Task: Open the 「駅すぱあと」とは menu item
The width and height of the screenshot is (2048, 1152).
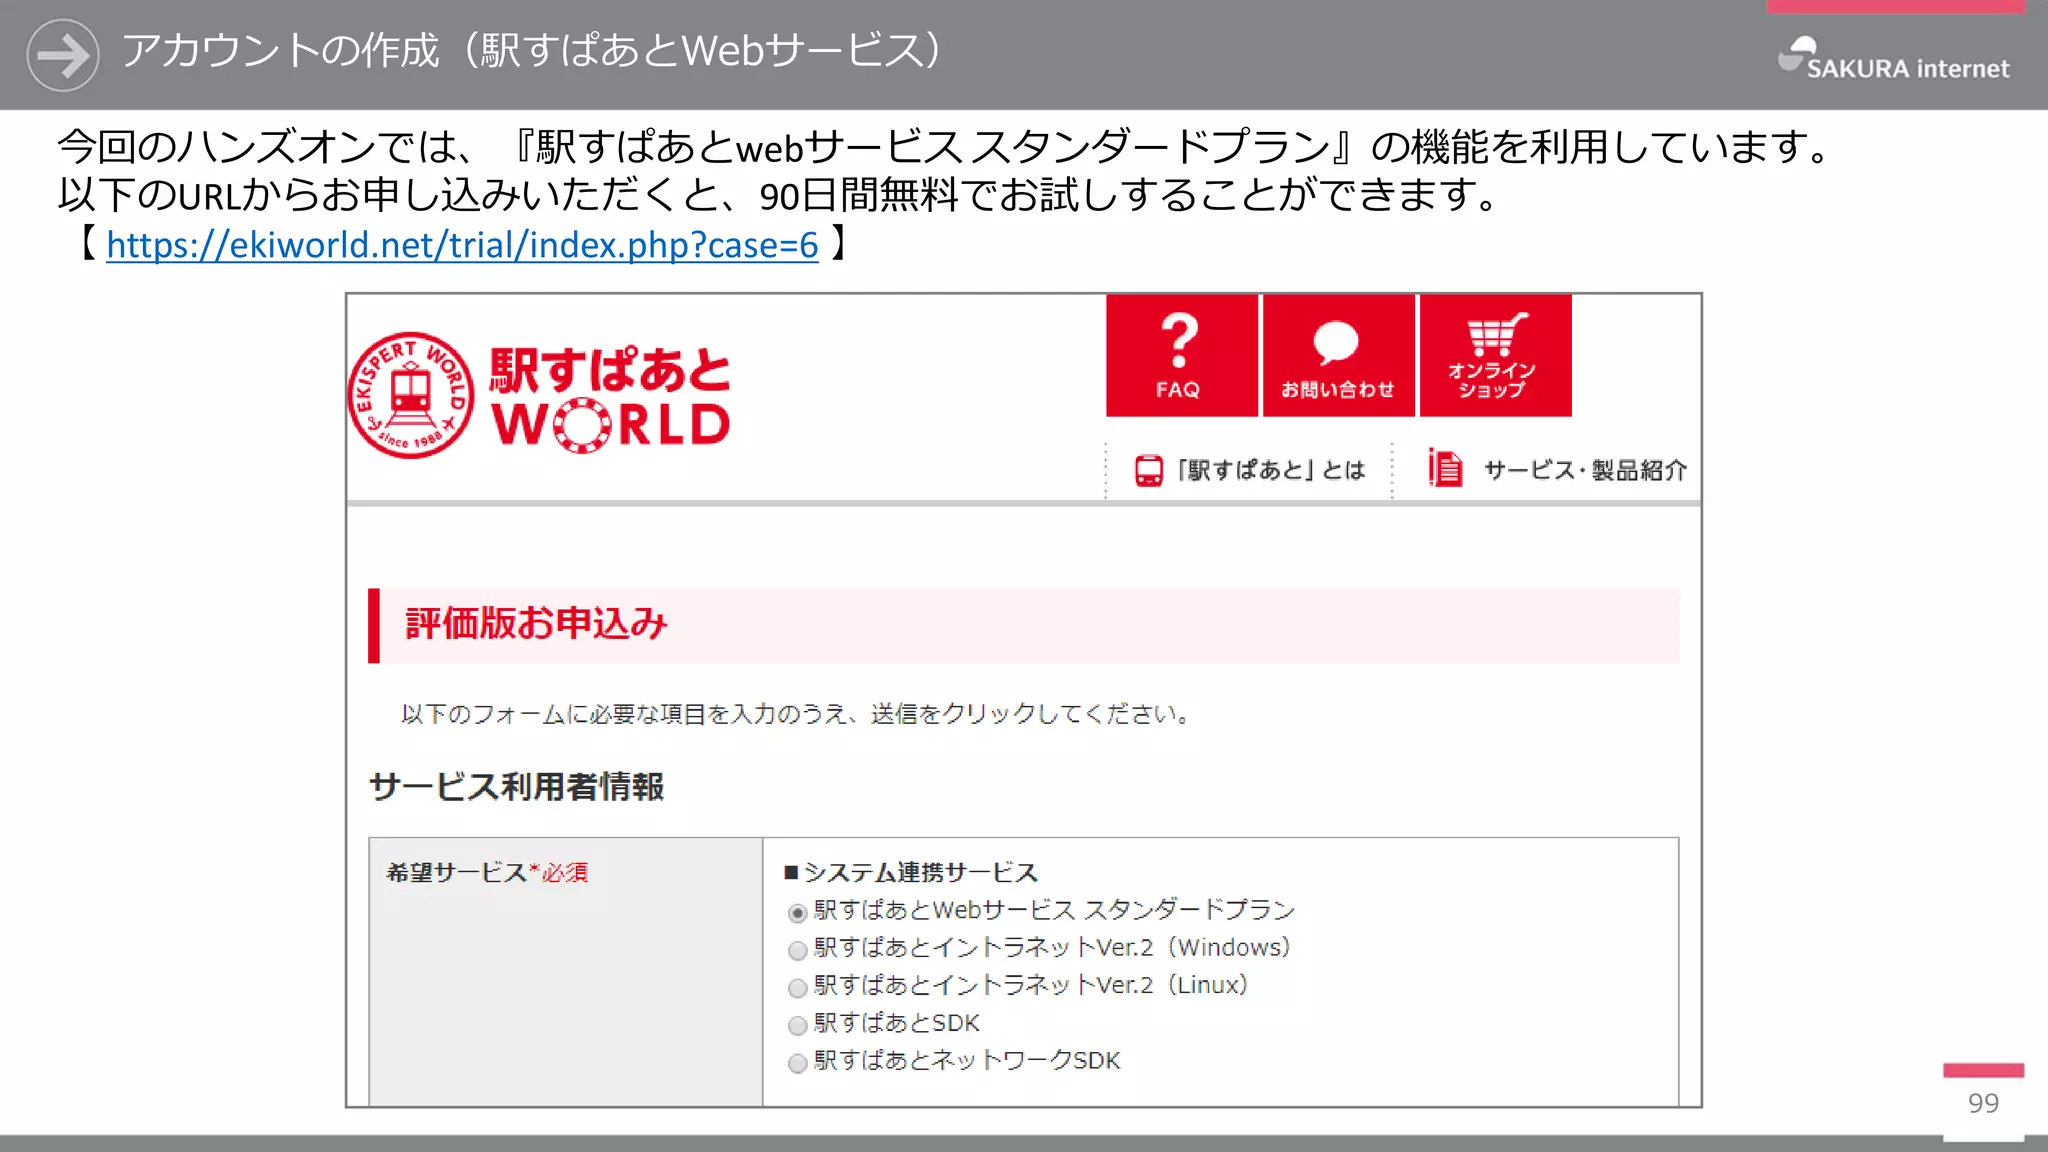Action: click(1250, 470)
